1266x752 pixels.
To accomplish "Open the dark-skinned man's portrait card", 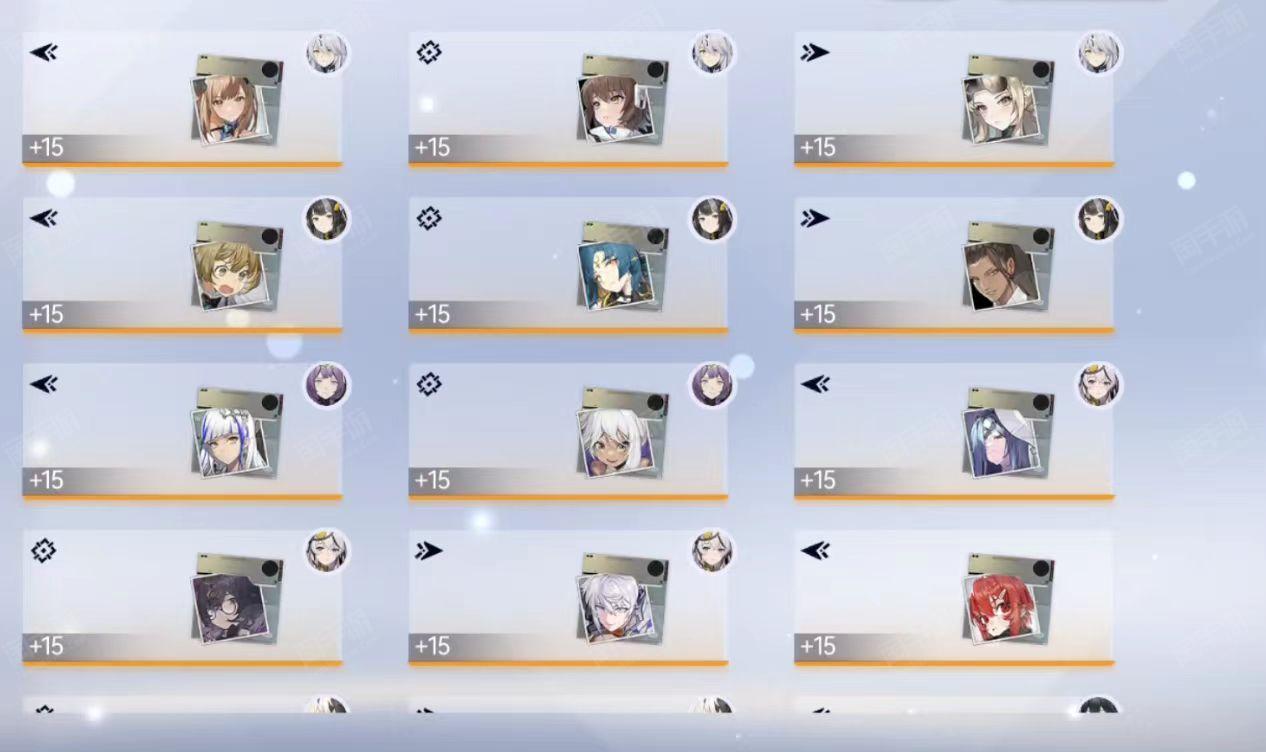I will pyautogui.click(x=1001, y=275).
